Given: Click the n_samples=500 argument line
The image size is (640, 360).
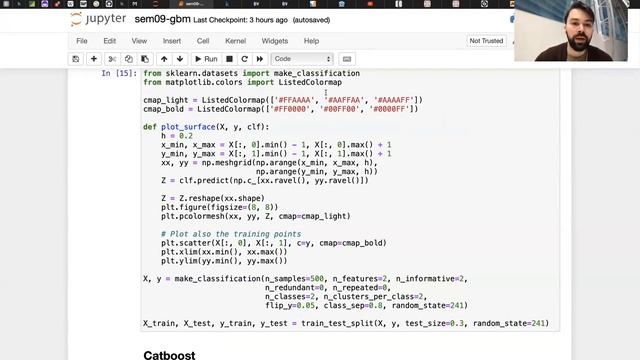Looking at the screenshot, I should click(x=305, y=279).
